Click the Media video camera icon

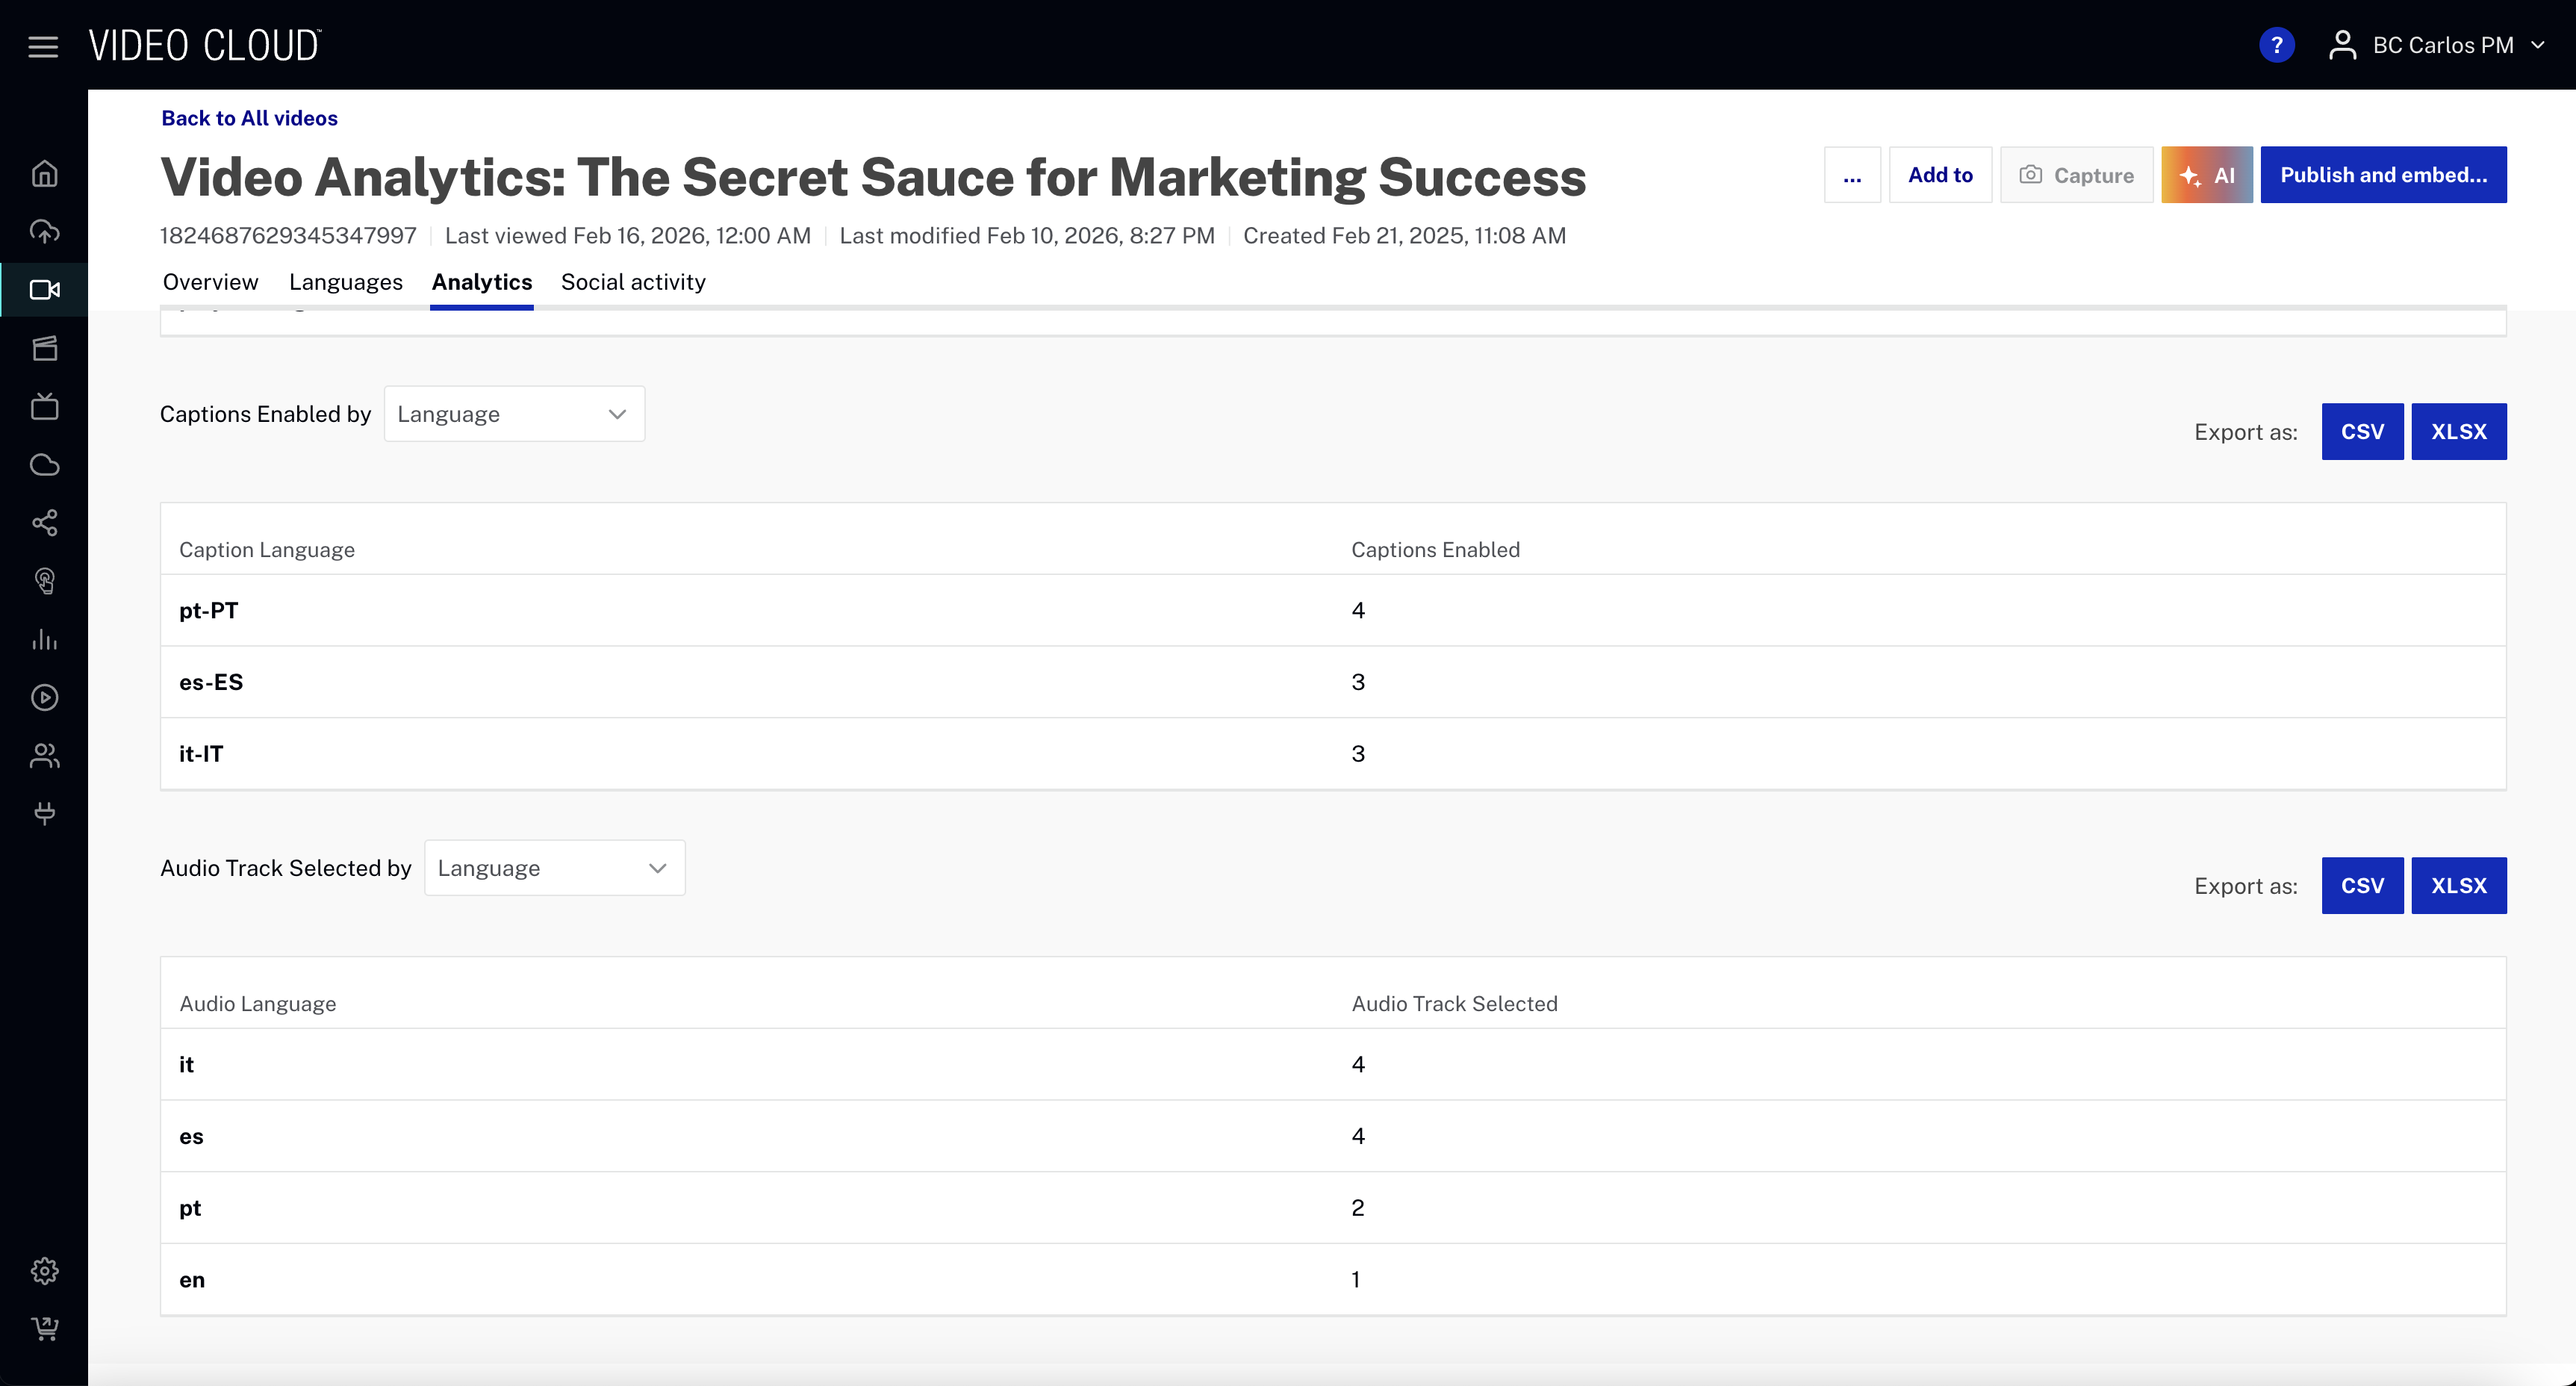[45, 290]
